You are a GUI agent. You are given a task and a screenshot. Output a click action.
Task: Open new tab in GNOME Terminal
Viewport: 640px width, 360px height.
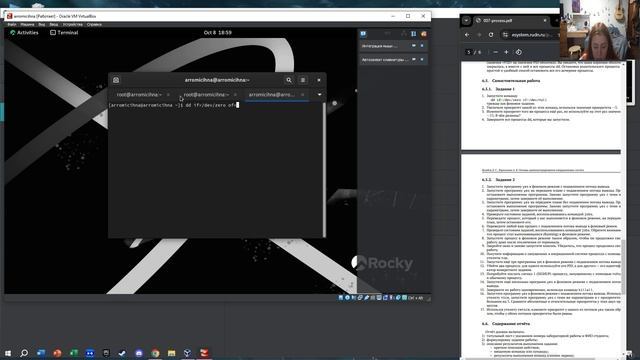click(116, 80)
